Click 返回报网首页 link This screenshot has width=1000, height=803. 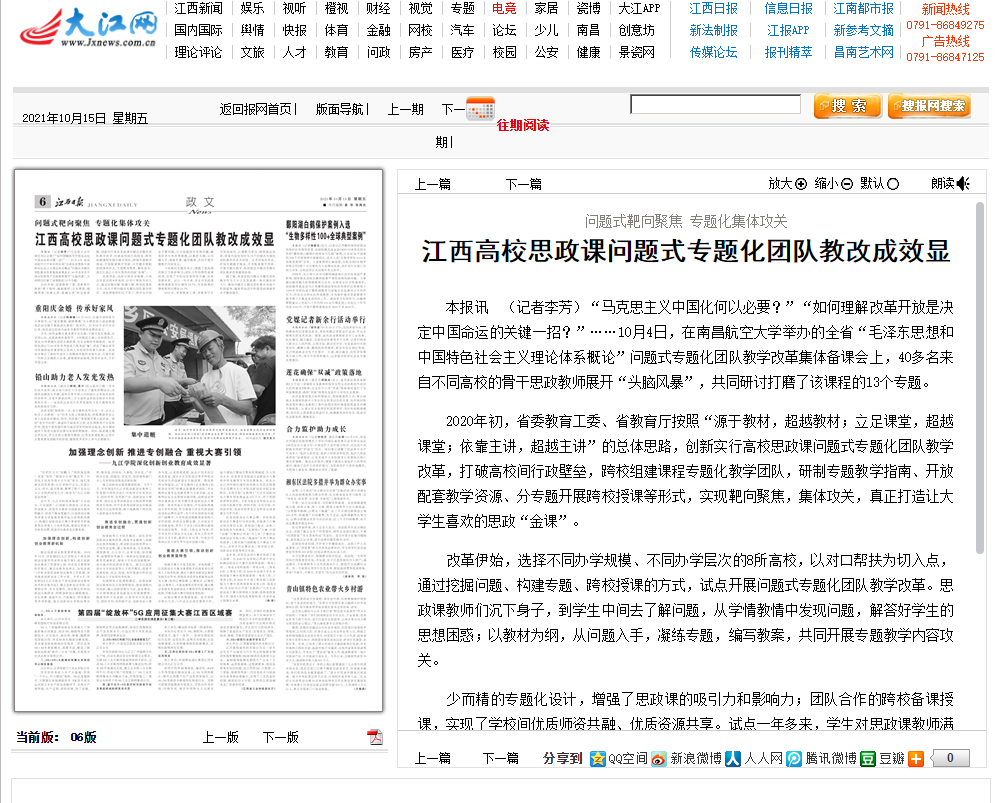tap(256, 109)
